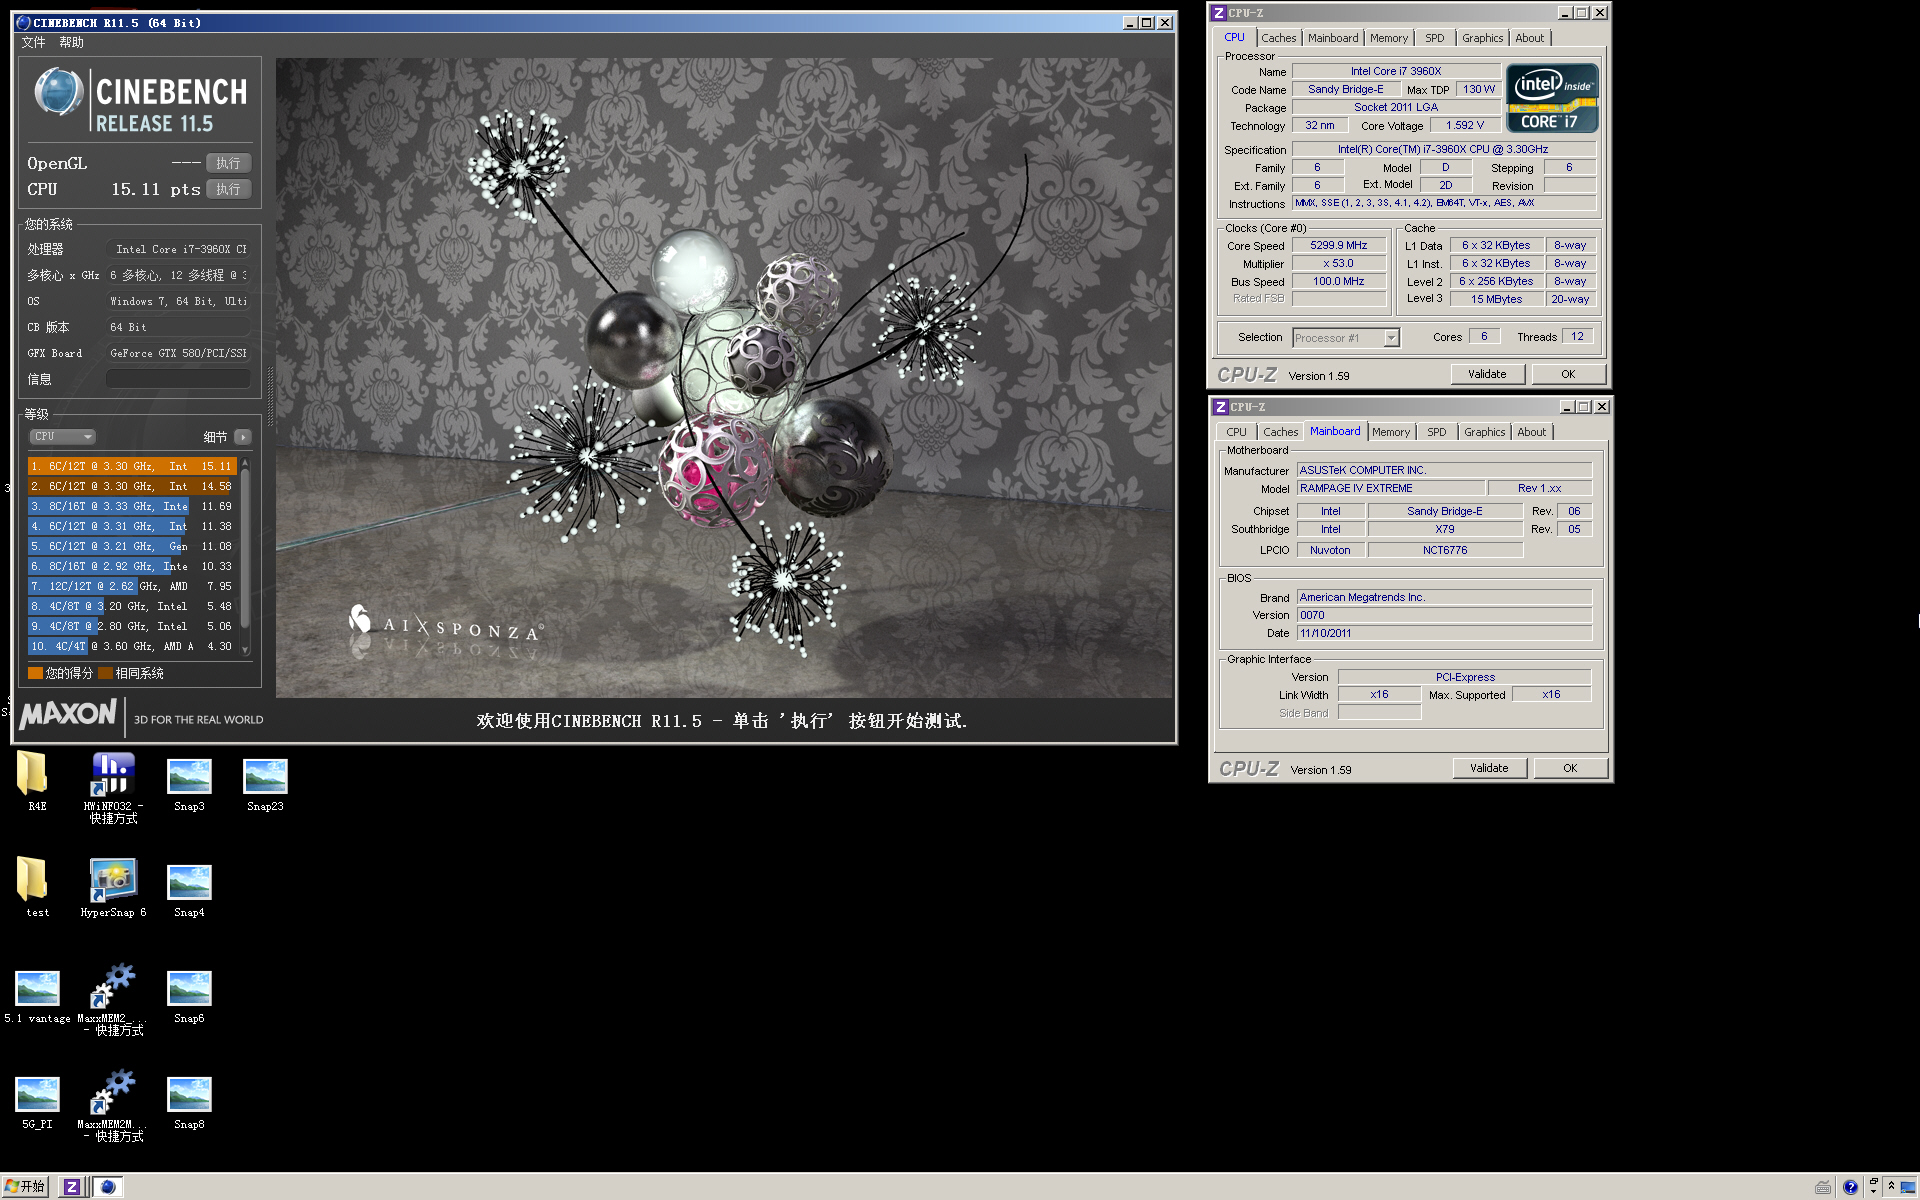This screenshot has width=1920, height=1200.
Task: Expand ranking details arrow (细节)
Action: point(242,437)
